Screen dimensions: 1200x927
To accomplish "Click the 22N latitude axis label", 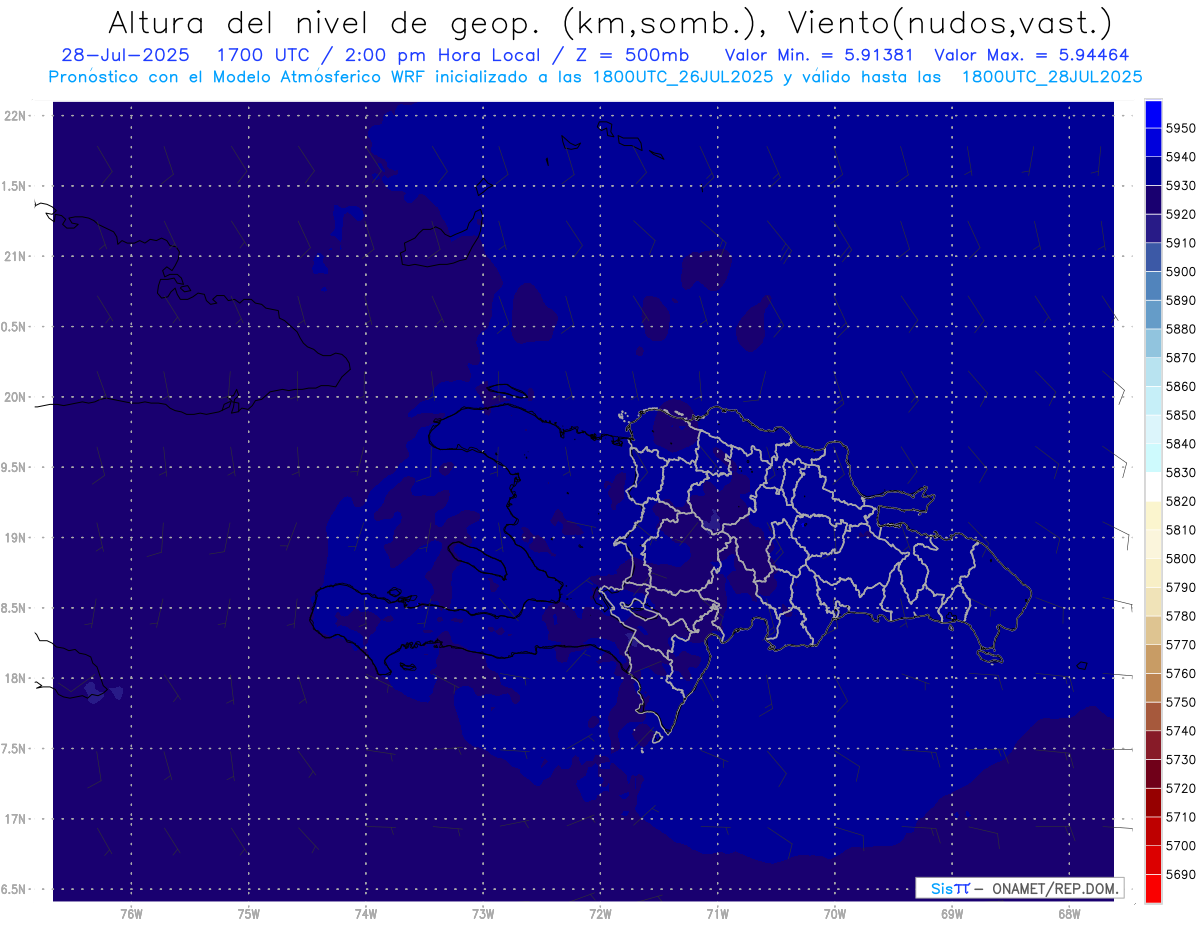I will tap(17, 116).
